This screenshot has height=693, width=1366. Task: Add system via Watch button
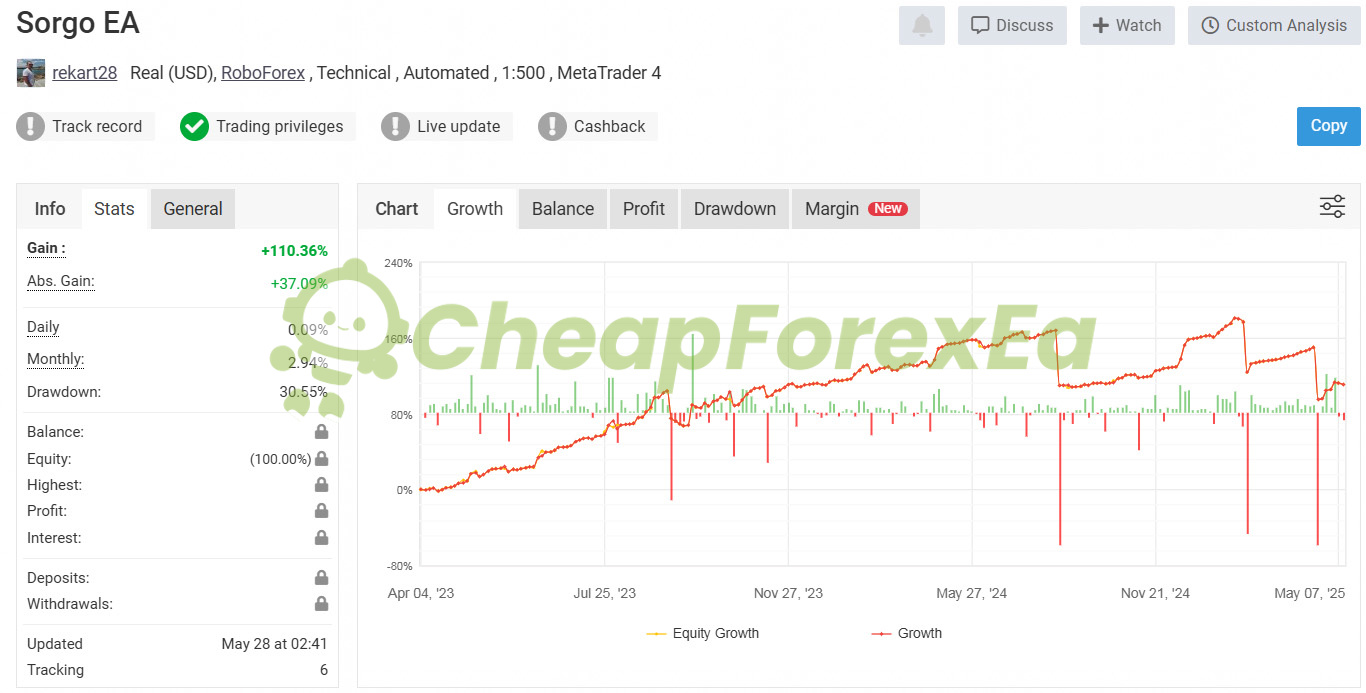pos(1127,26)
